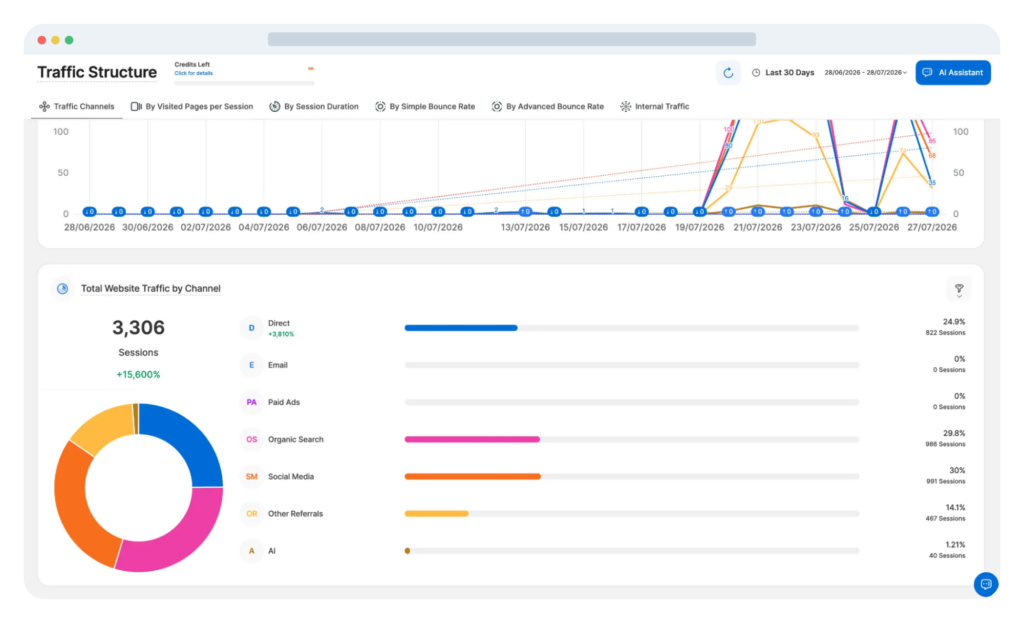Open the date range 28/06/2026 - 28/07/2026 dropdown
The height and width of the screenshot is (623, 1024).
[x=865, y=72]
